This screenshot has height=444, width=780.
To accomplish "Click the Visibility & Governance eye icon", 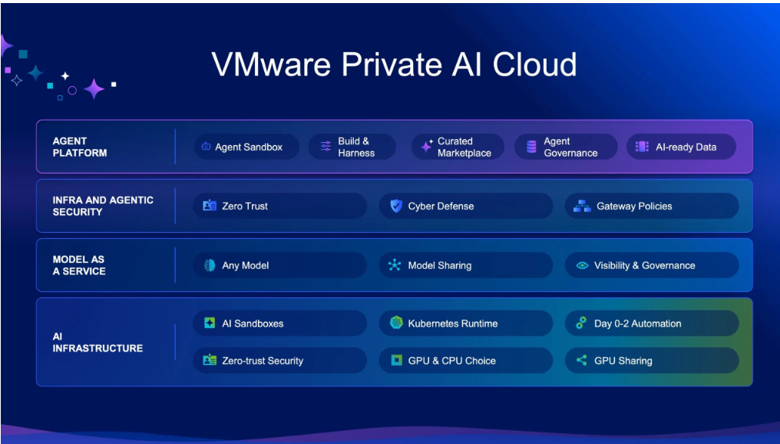I will coord(582,266).
